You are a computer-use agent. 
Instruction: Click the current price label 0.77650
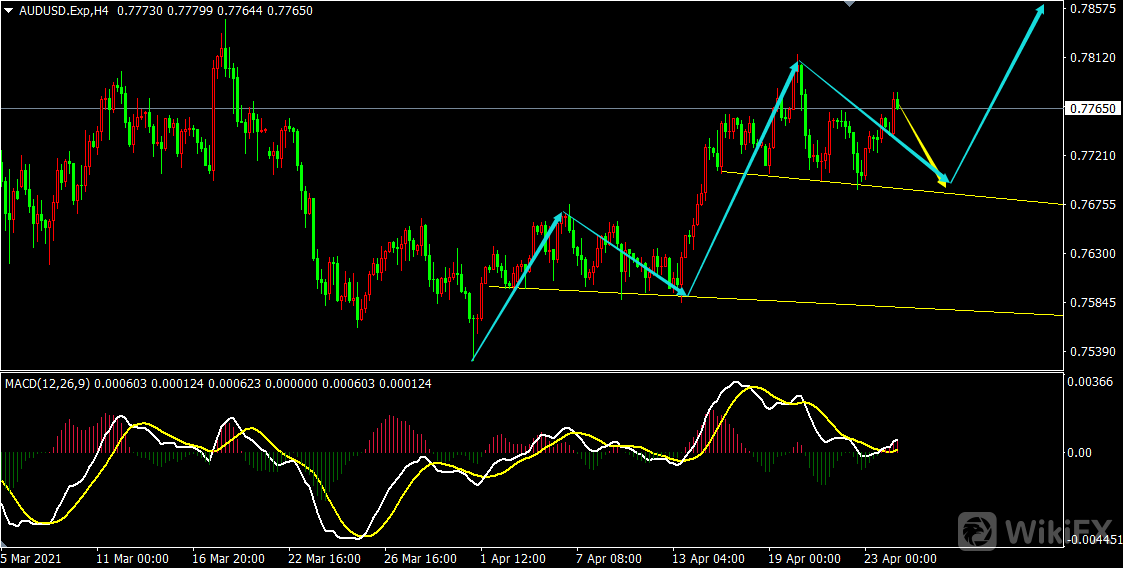click(x=1091, y=108)
